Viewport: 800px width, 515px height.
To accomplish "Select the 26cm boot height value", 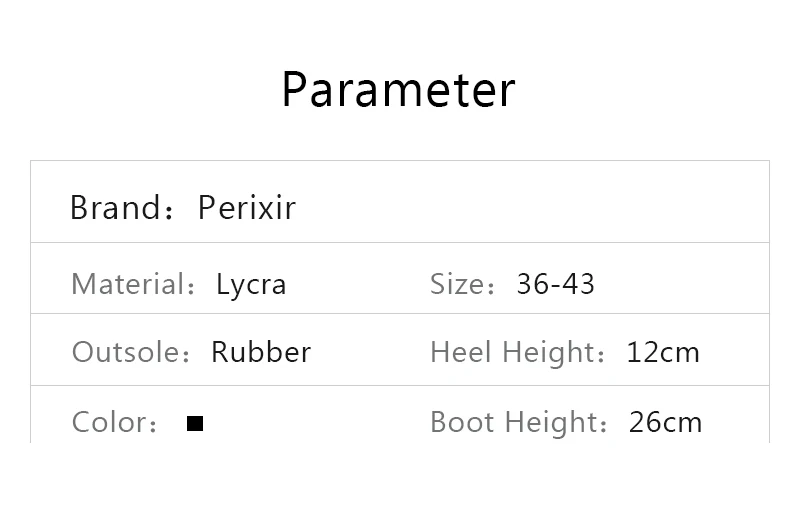I will coord(665,422).
